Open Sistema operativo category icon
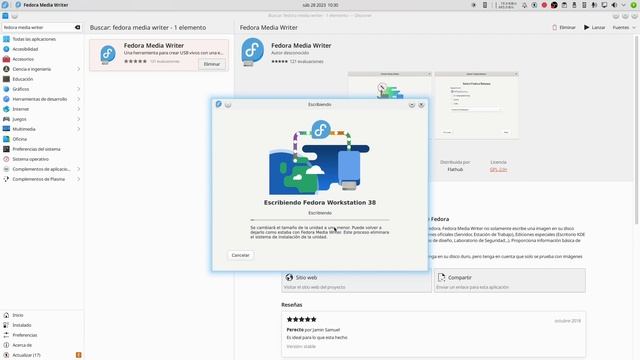640x360 pixels. click(6, 159)
